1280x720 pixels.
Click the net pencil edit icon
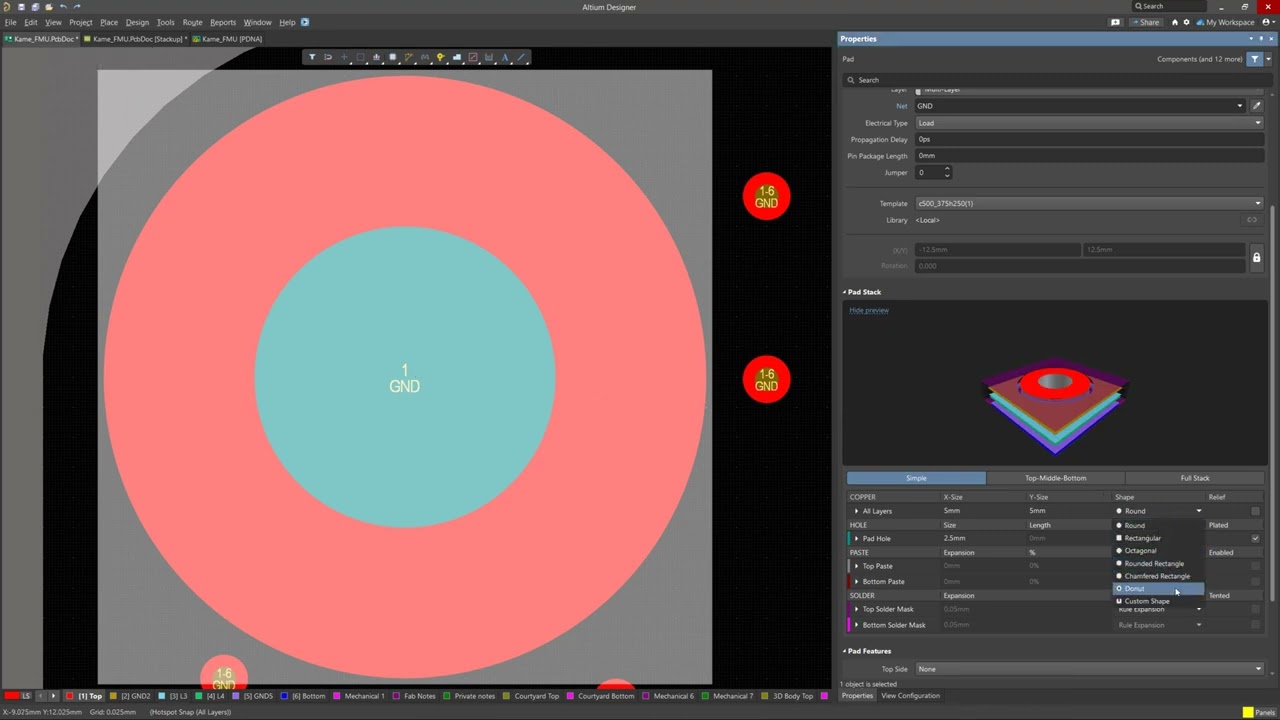[x=1256, y=106]
